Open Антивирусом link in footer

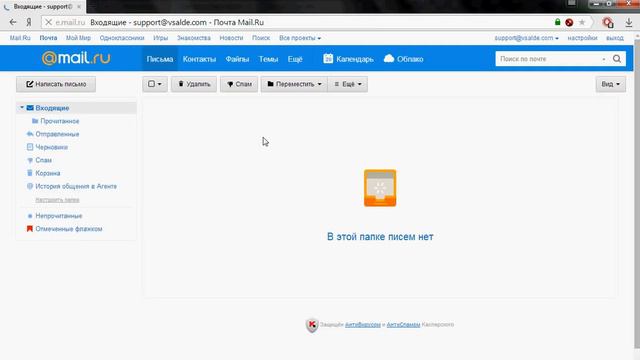tap(362, 324)
